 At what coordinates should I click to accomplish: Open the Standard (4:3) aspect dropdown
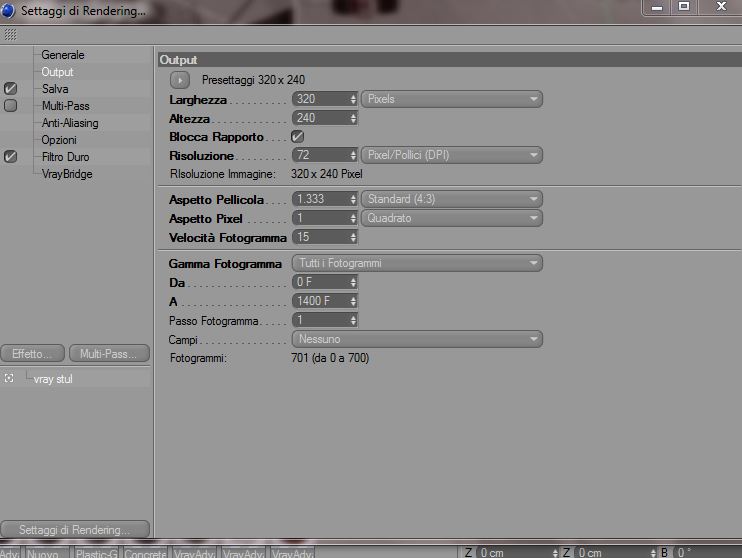click(x=452, y=199)
